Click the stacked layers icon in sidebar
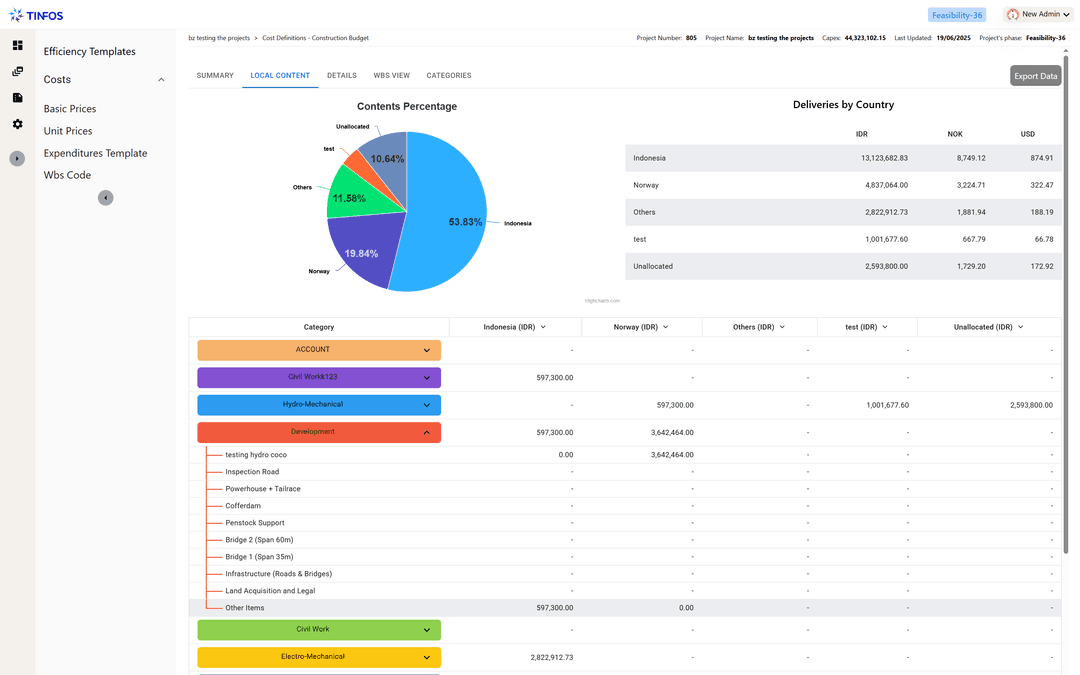The height and width of the screenshot is (675, 1080). tap(17, 72)
